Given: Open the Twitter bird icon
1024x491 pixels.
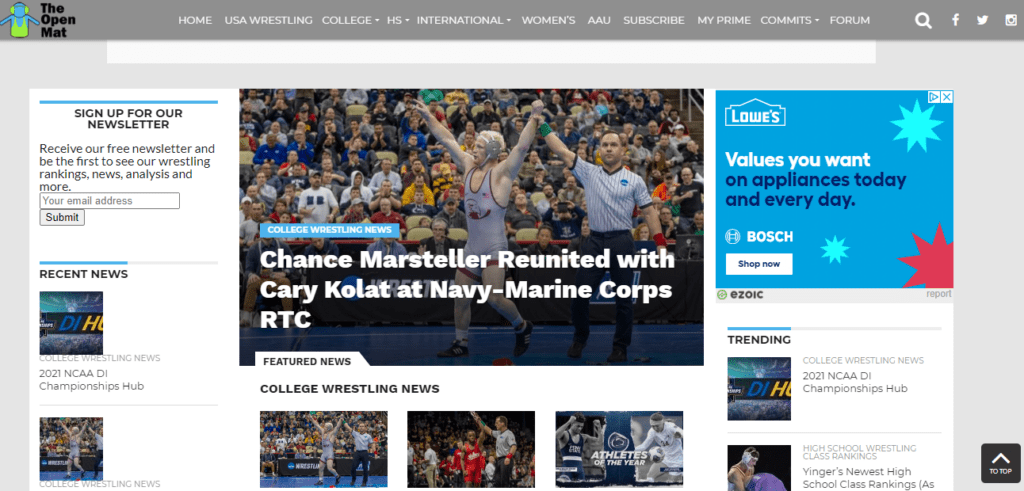Looking at the screenshot, I should [x=982, y=20].
